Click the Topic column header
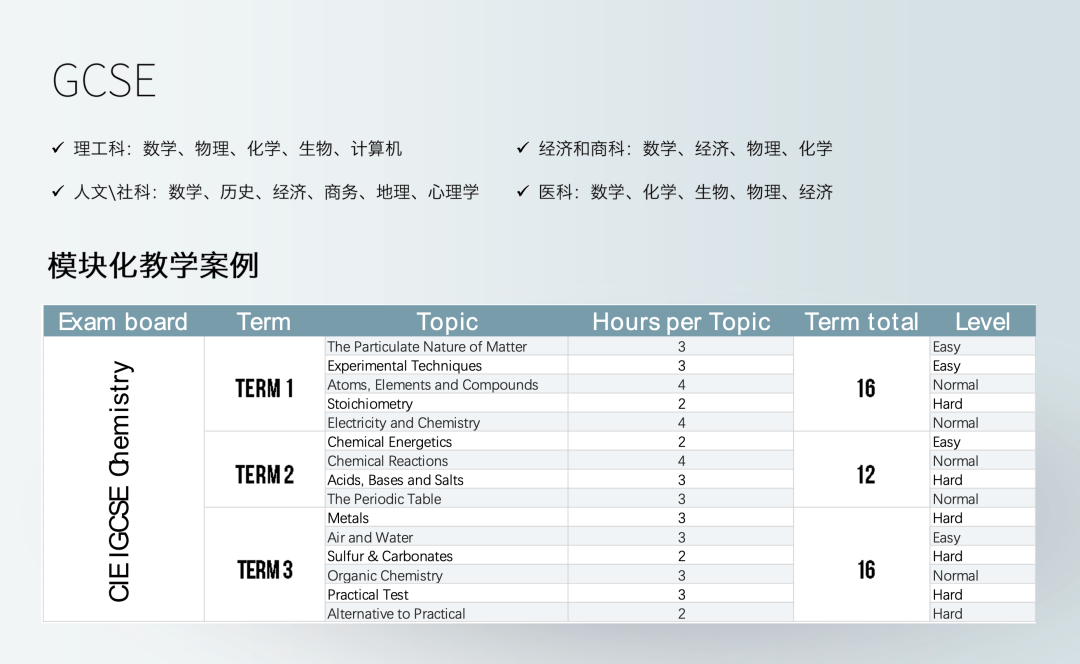 click(x=447, y=322)
